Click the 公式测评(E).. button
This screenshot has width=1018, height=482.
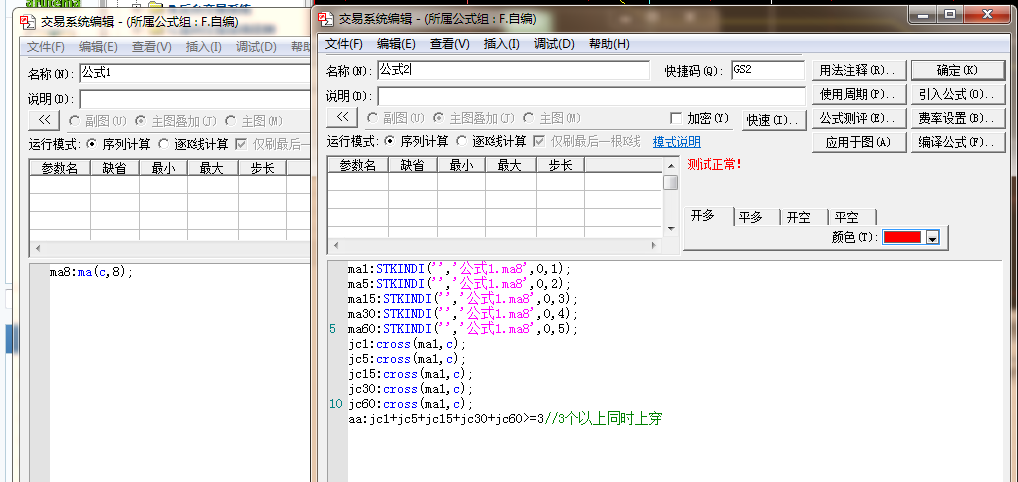pyautogui.click(x=858, y=118)
